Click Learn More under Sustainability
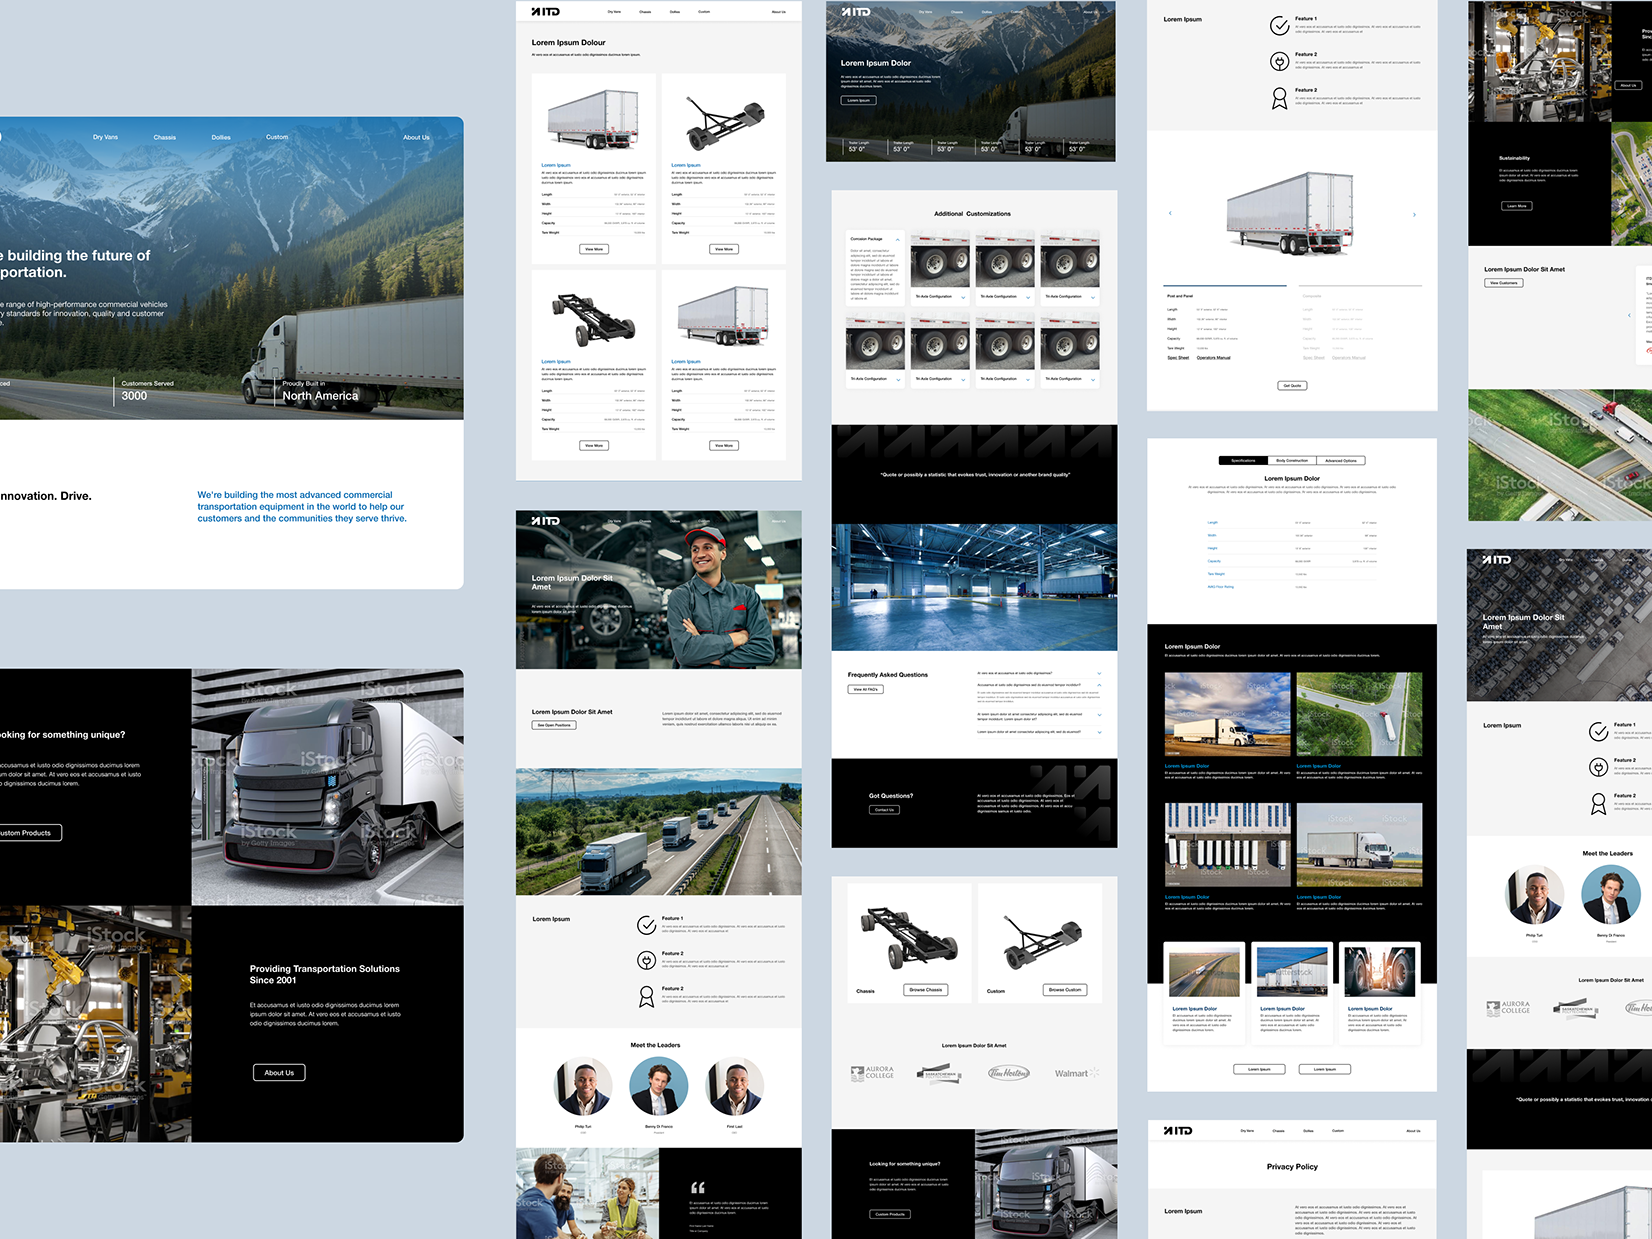The height and width of the screenshot is (1239, 1652). [x=1516, y=206]
